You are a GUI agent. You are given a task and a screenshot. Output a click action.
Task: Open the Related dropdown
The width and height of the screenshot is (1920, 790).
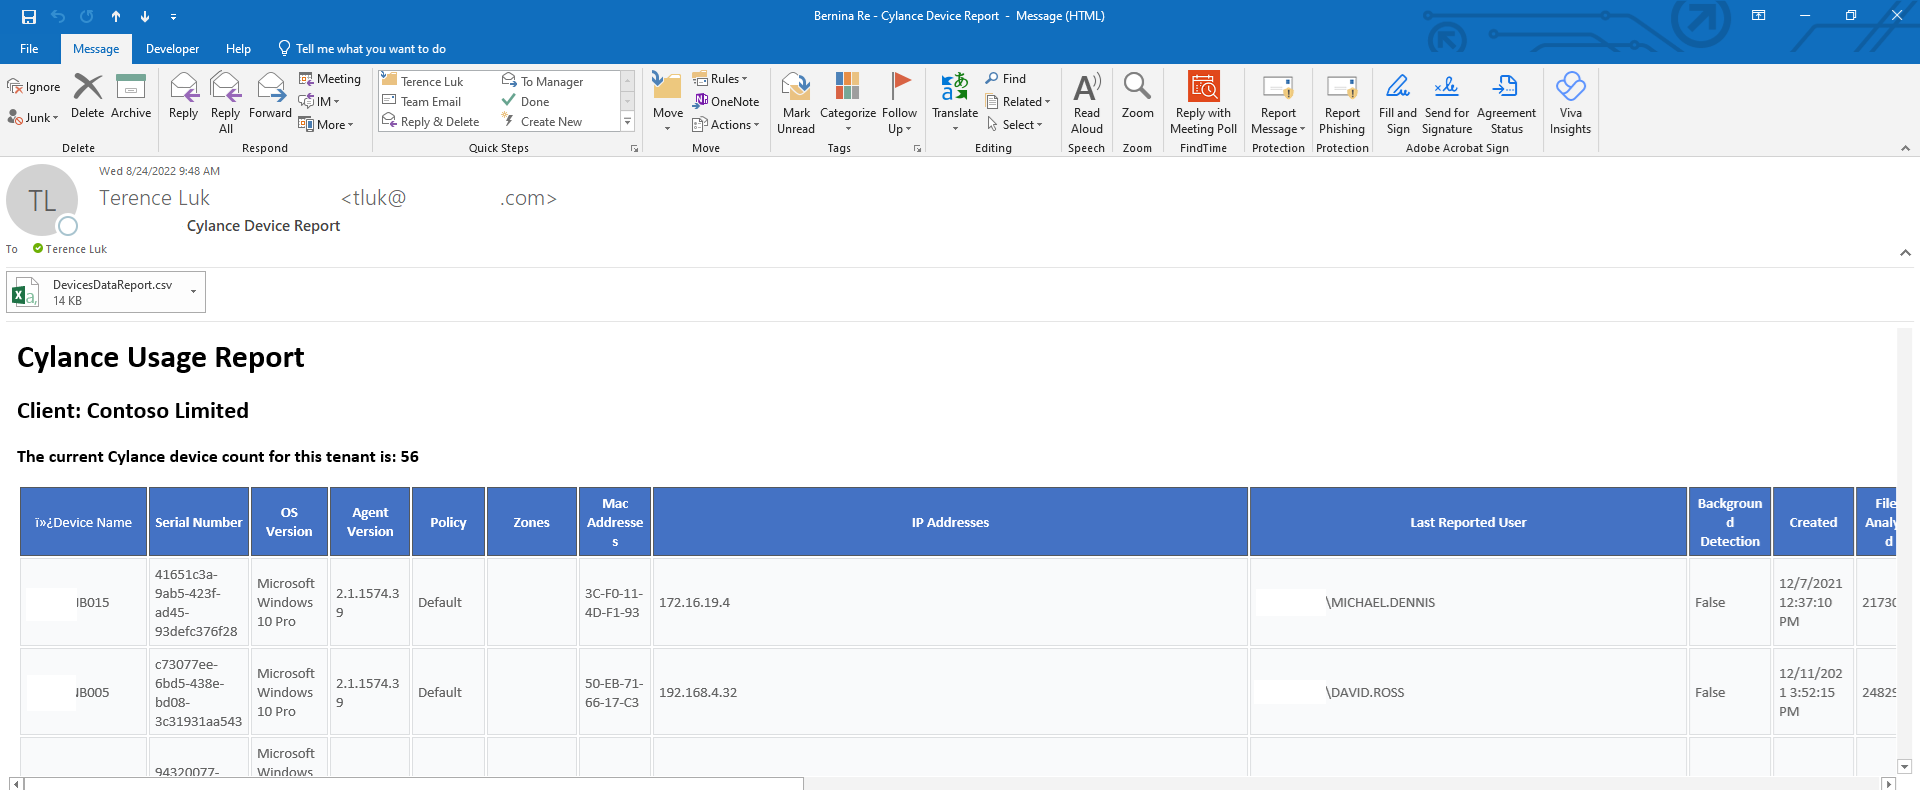click(1018, 102)
